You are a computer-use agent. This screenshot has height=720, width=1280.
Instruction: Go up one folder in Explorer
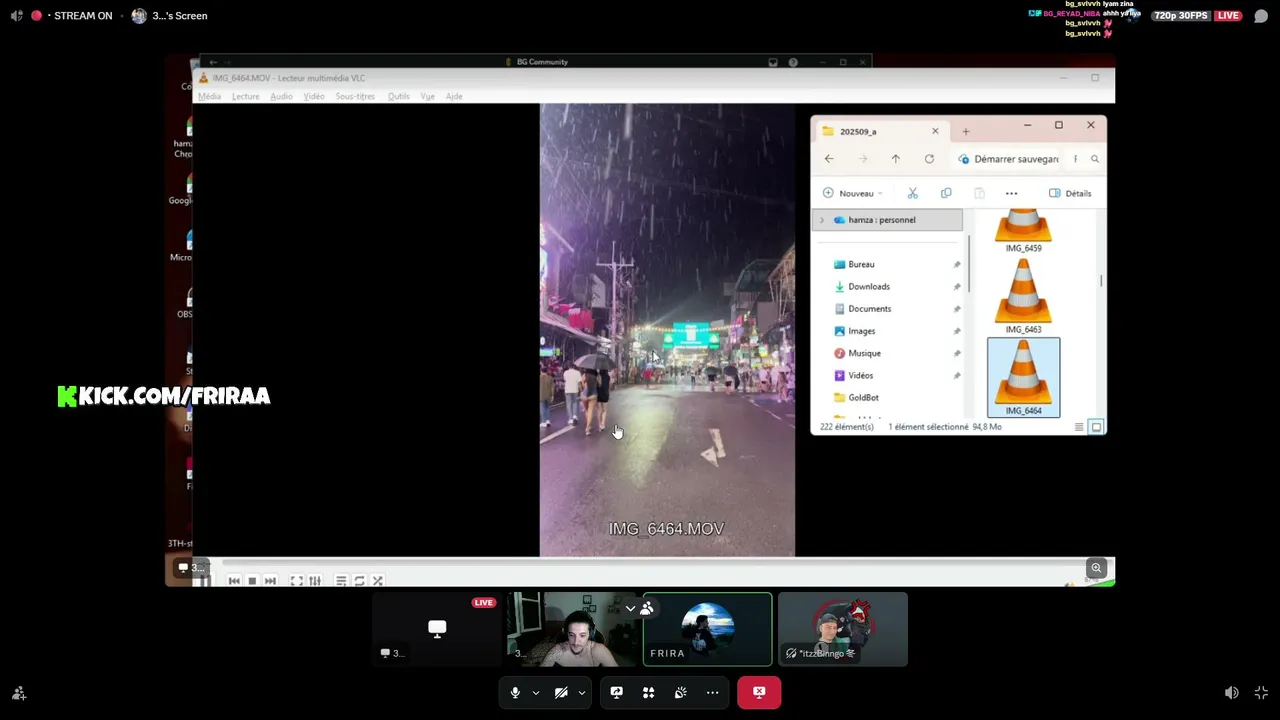(x=895, y=159)
